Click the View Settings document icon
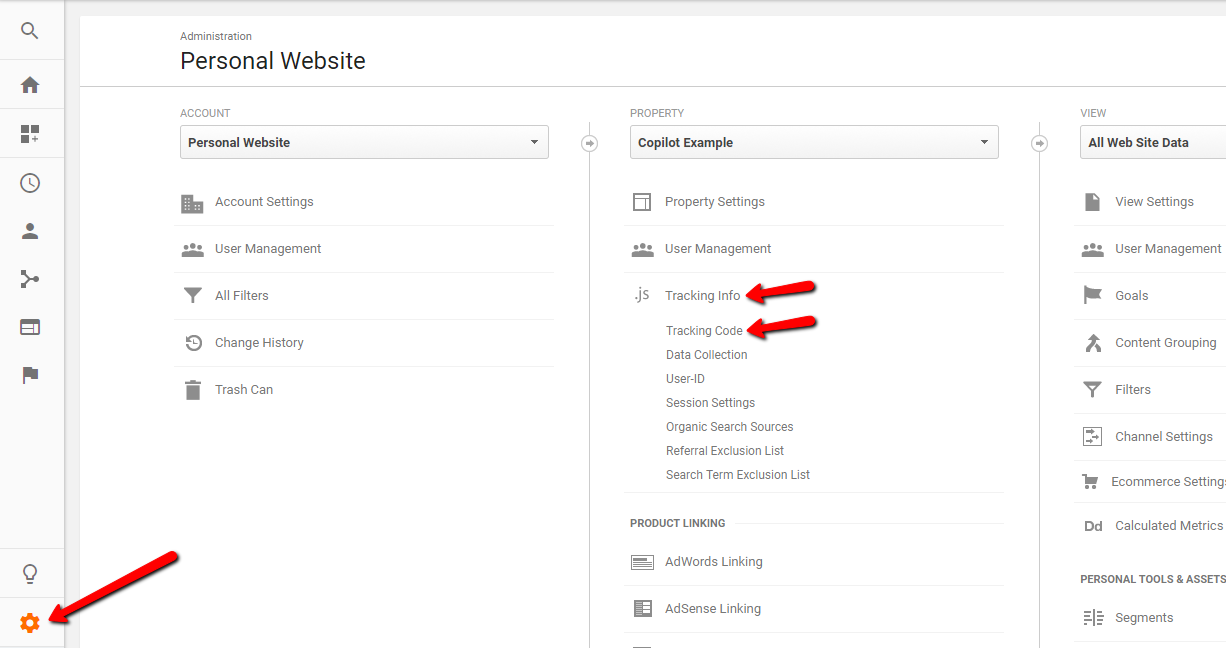Viewport: 1226px width, 648px height. click(1092, 202)
